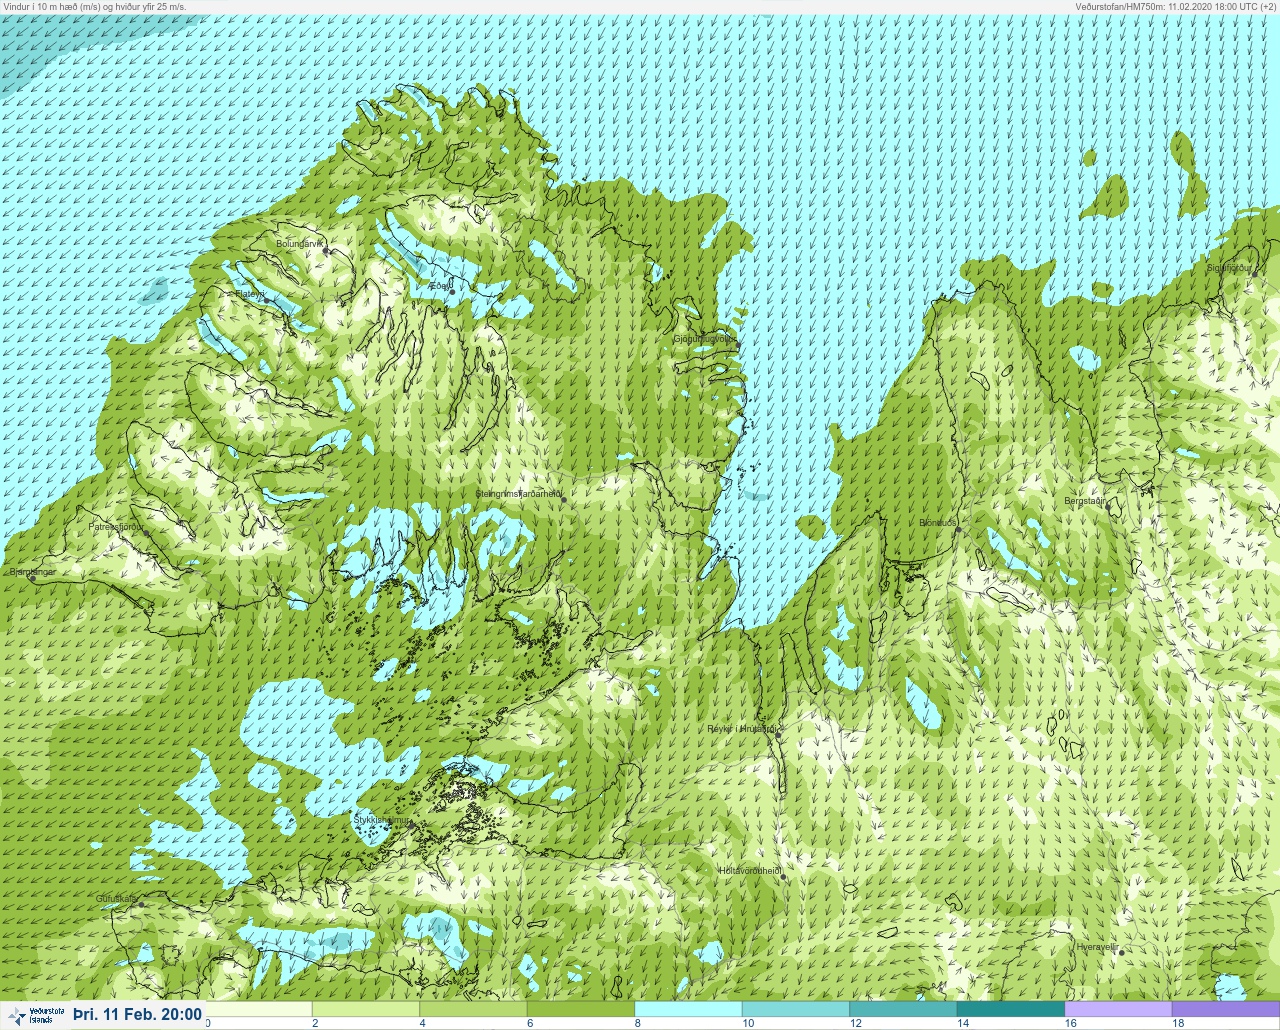Screen dimensions: 1280x1030
Task: Click the Holtavörðuheiði station label
Action: tap(749, 871)
